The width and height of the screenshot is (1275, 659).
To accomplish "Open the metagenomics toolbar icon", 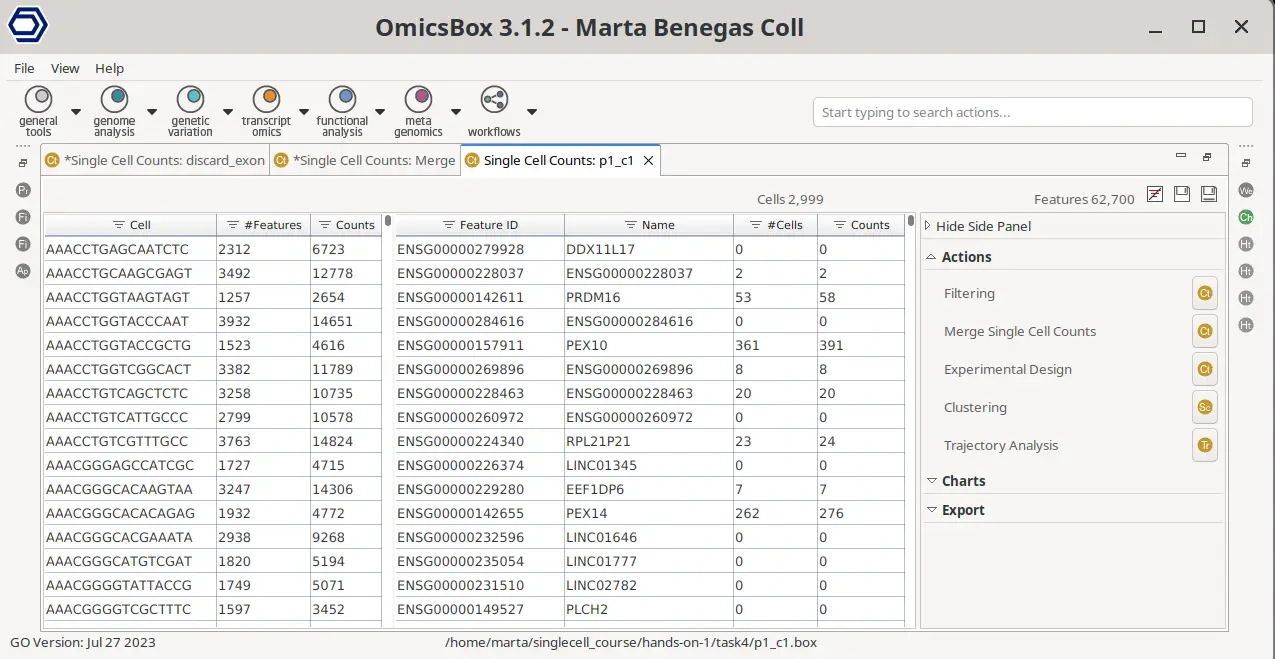I will [418, 99].
